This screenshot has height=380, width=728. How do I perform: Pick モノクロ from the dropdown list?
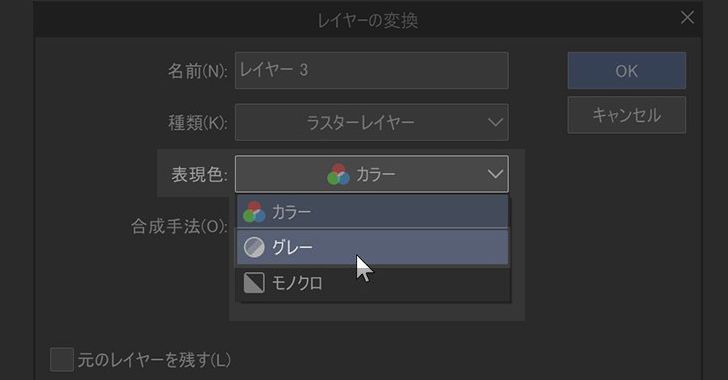373,282
